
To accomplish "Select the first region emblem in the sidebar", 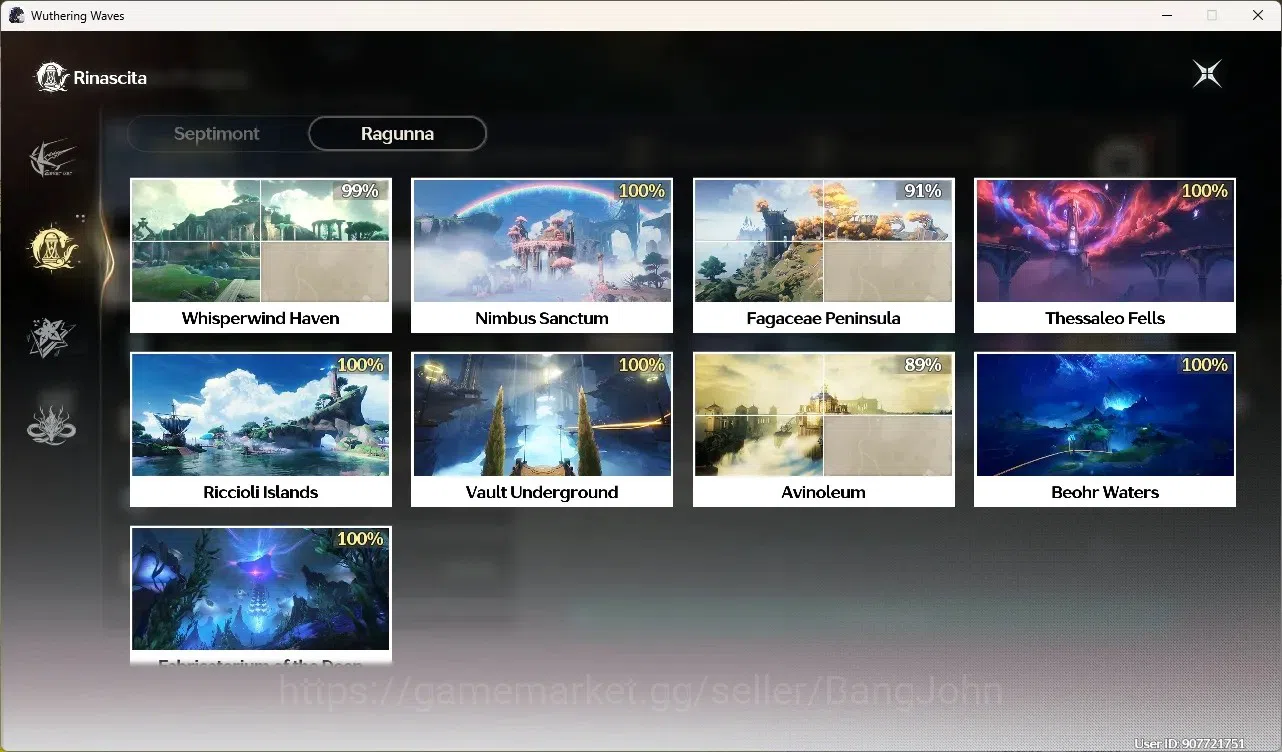I will point(52,160).
